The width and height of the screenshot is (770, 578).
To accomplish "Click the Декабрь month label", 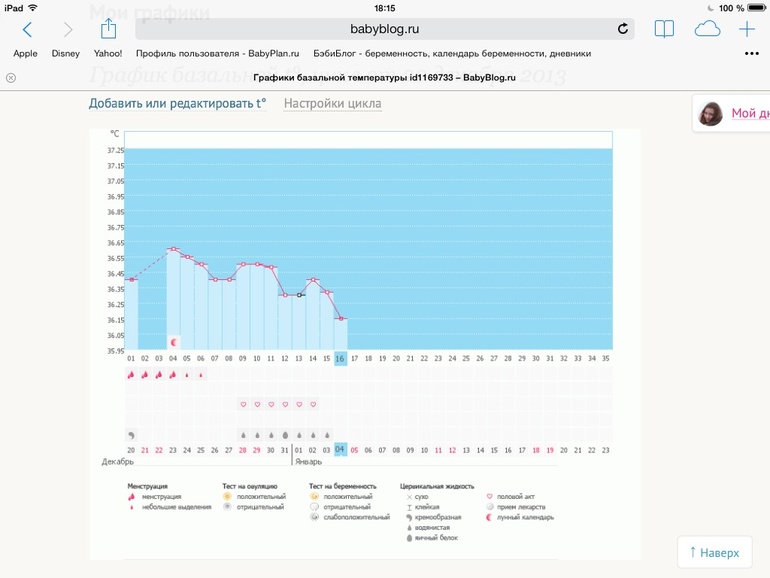I will coord(118,462).
